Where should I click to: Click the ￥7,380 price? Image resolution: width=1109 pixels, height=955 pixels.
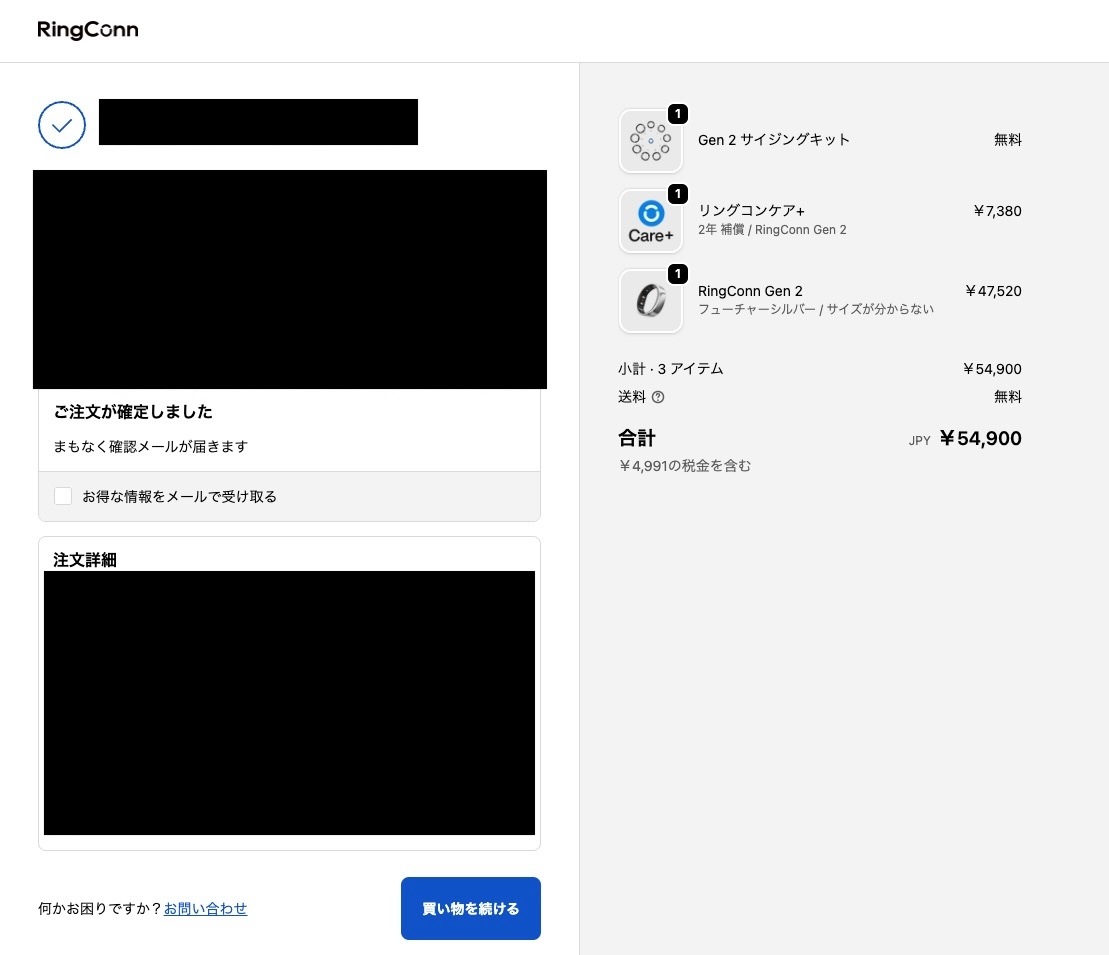[x=997, y=211]
